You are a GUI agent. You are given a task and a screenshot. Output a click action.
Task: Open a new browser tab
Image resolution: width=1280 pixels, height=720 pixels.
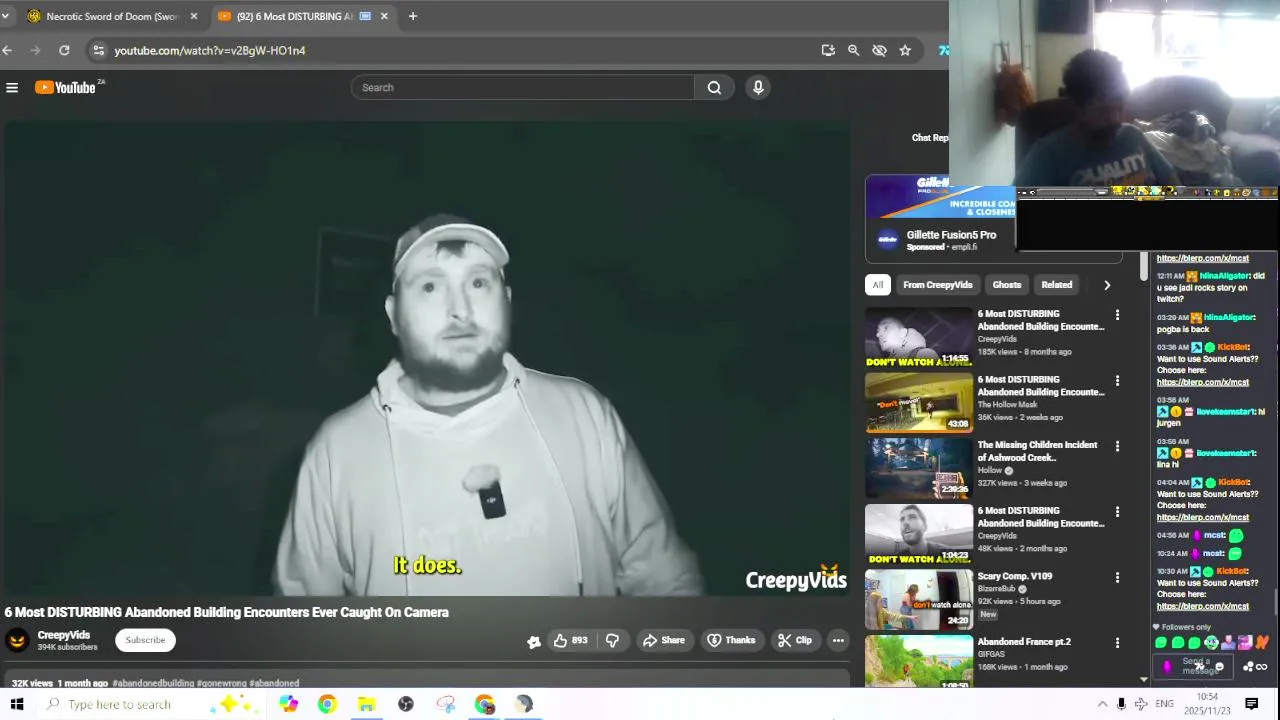click(412, 16)
